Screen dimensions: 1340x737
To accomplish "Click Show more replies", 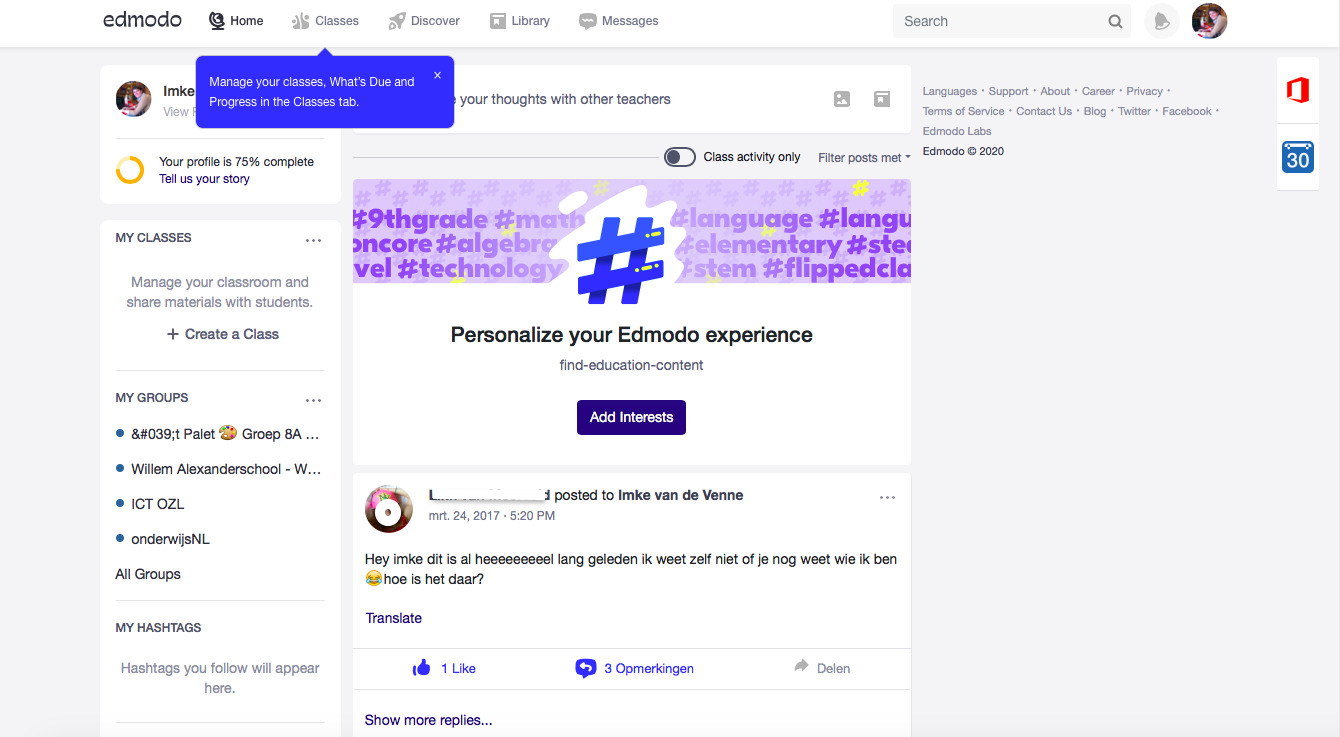I will coord(429,720).
